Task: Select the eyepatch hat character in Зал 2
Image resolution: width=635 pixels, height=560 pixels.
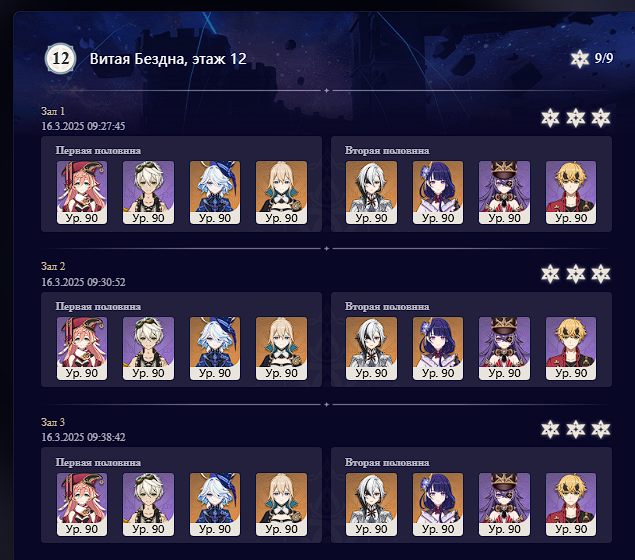Action: coord(504,348)
